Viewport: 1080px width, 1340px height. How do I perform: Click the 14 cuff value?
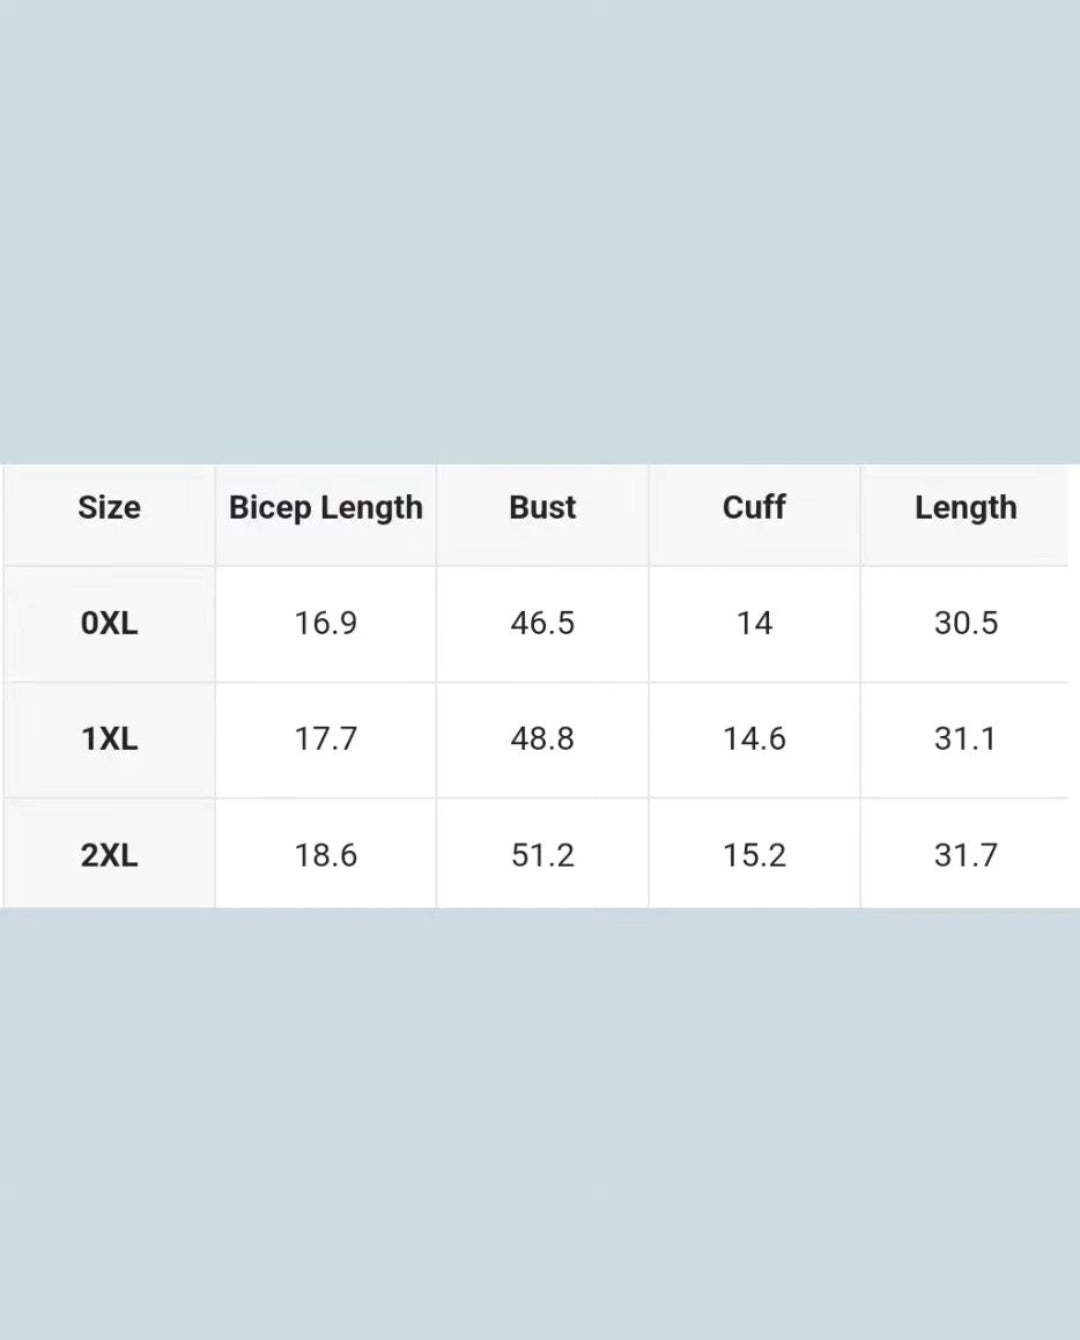click(754, 624)
